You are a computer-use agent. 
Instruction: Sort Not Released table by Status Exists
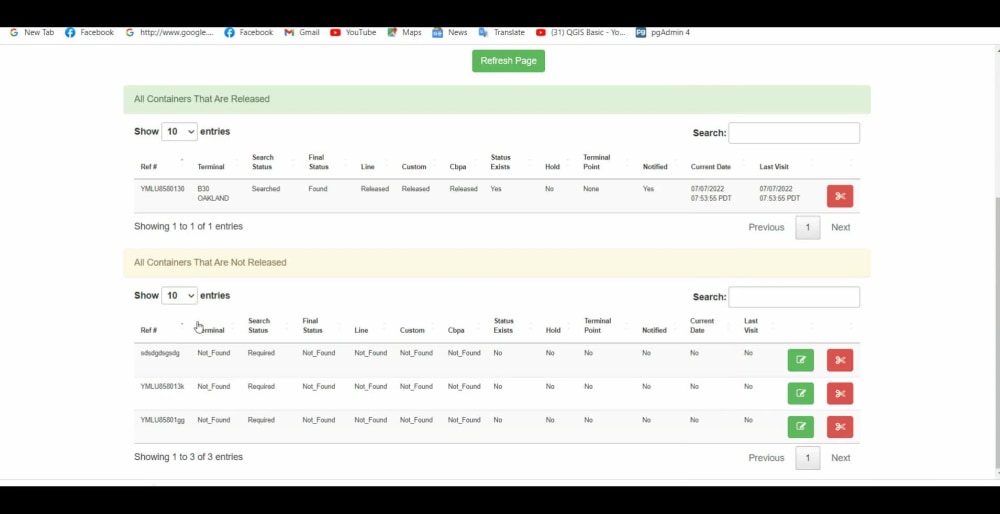[503, 326]
